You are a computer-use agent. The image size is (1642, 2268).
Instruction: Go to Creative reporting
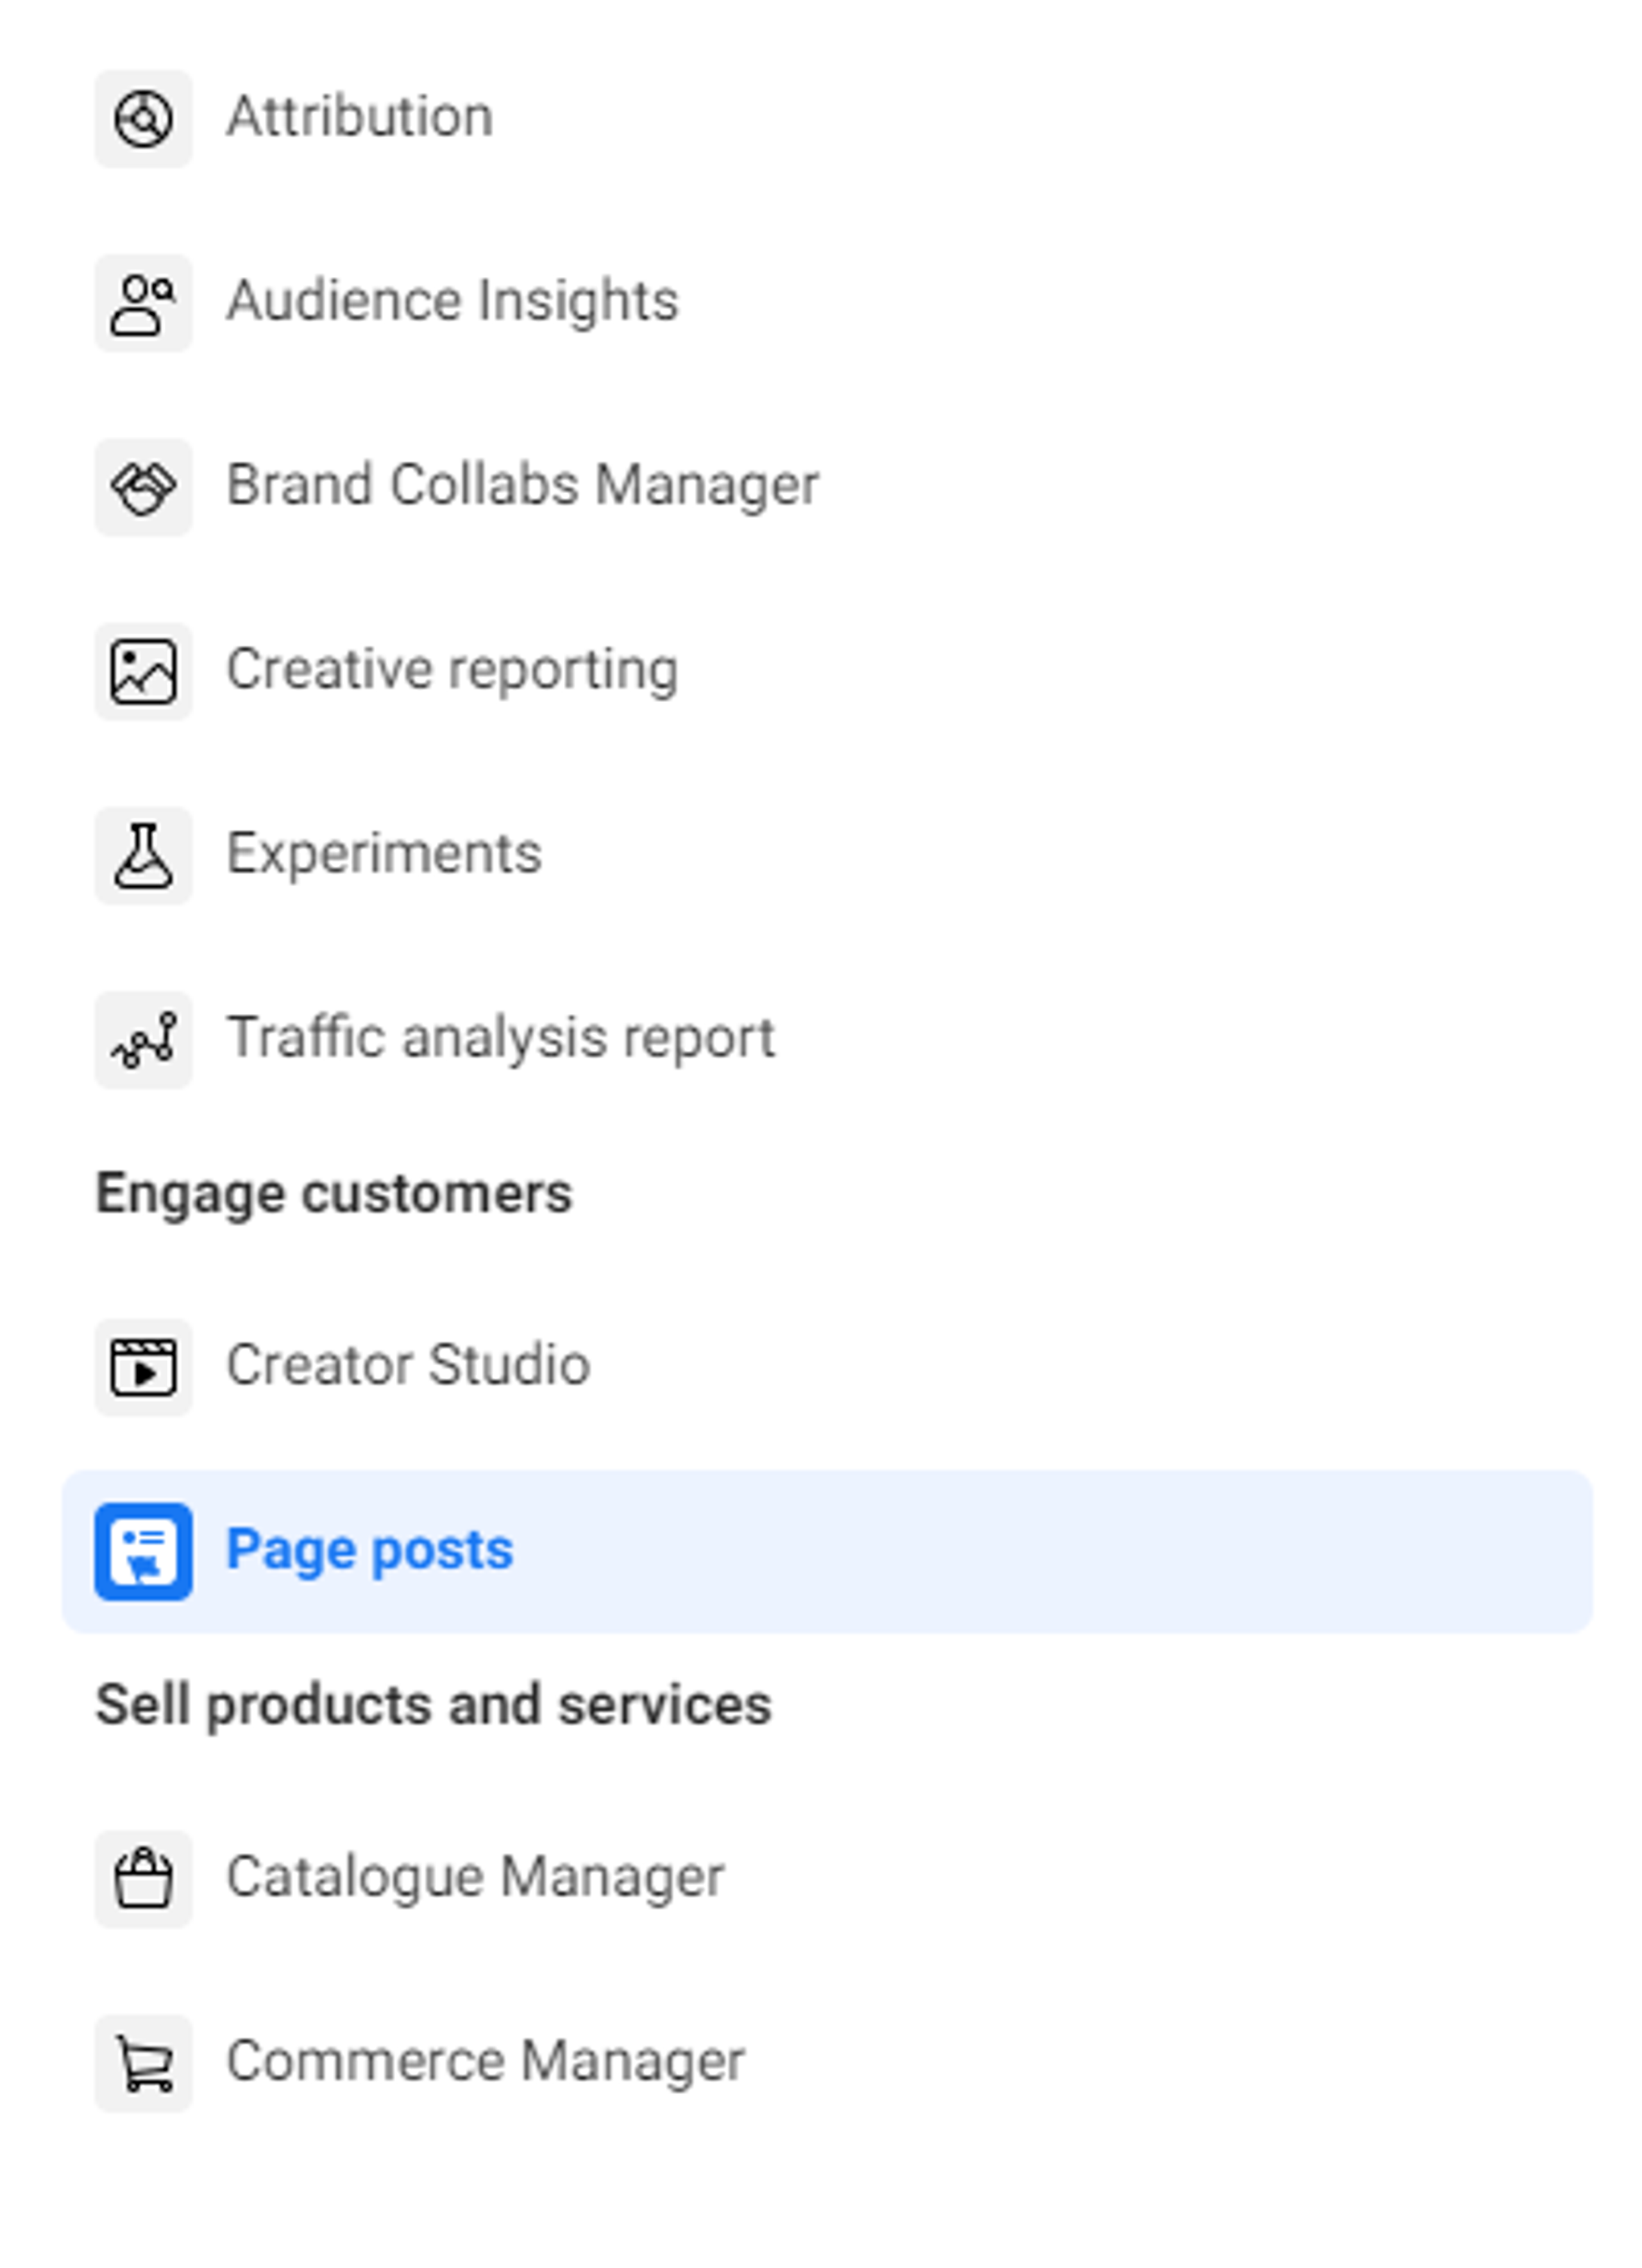452,669
